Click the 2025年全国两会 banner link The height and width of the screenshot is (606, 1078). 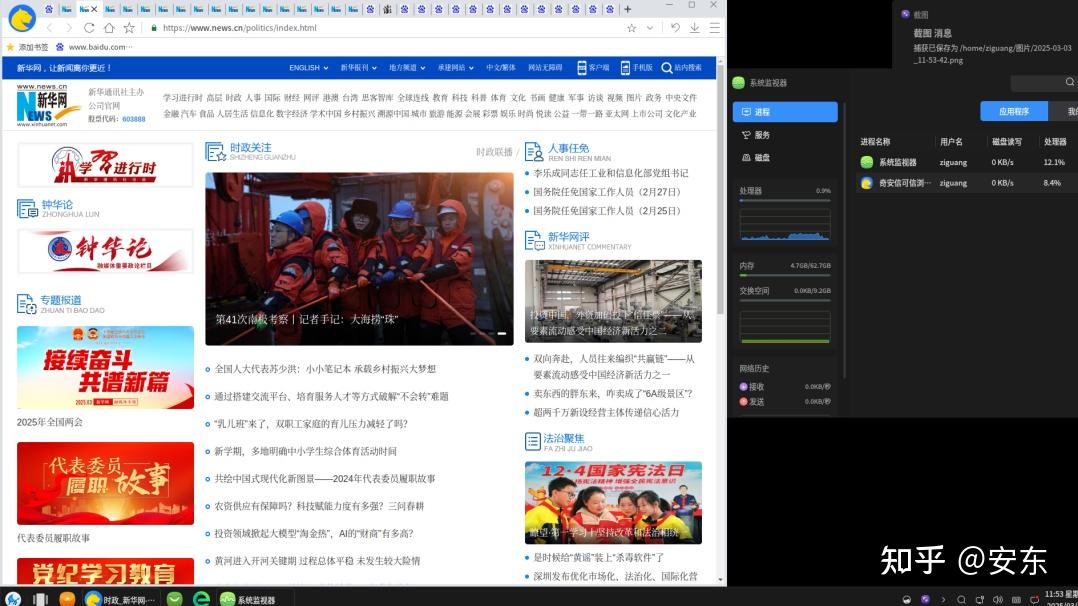(x=105, y=368)
